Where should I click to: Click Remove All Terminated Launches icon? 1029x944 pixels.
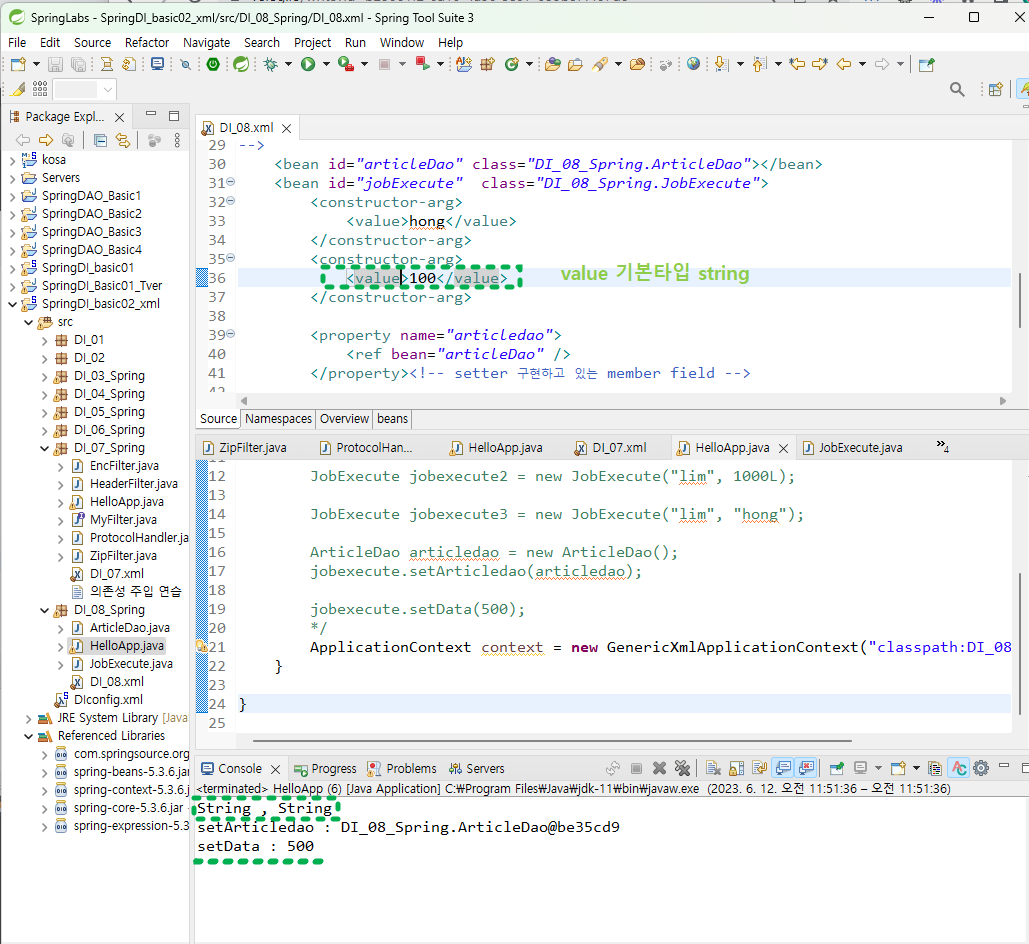pyautogui.click(x=682, y=768)
